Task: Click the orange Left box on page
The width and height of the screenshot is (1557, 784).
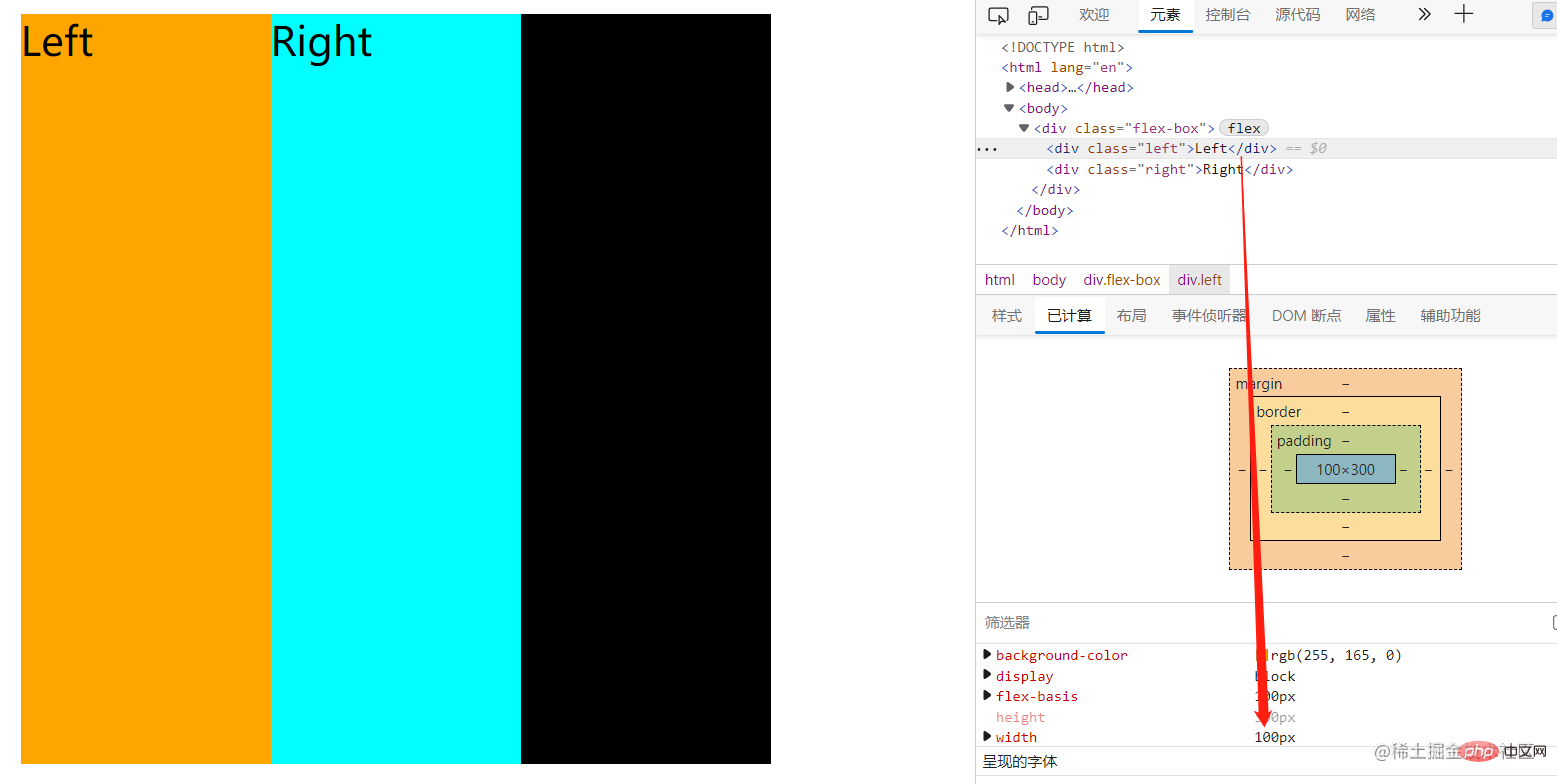Action: coord(146,389)
